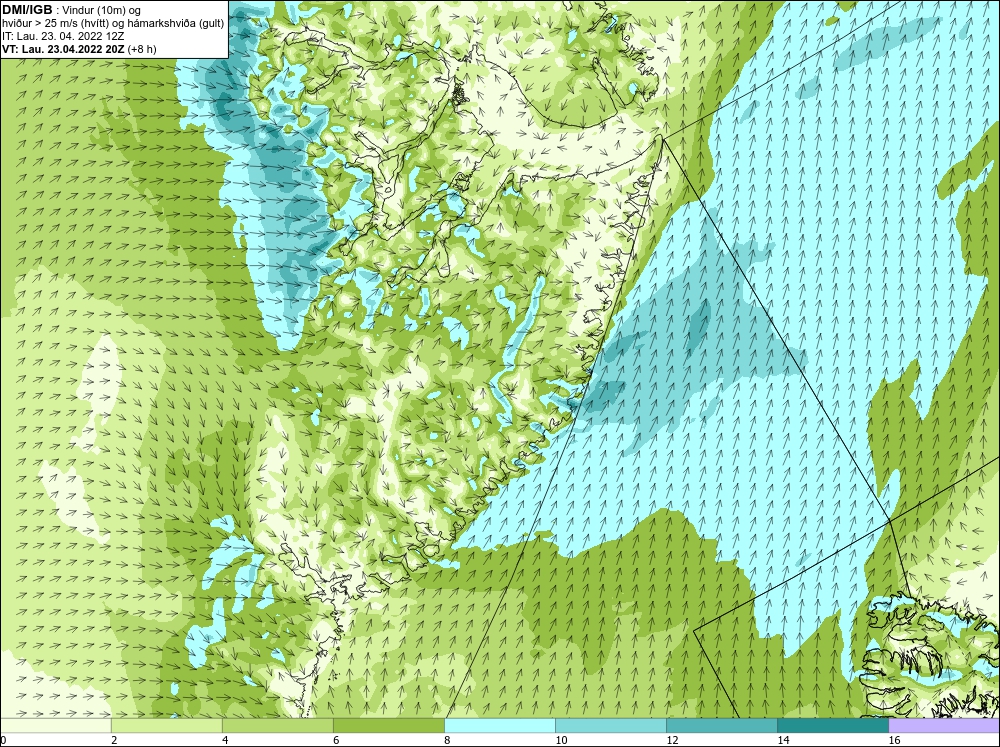Click the legend scale label '12'
This screenshot has height=747, width=1000.
(672, 740)
